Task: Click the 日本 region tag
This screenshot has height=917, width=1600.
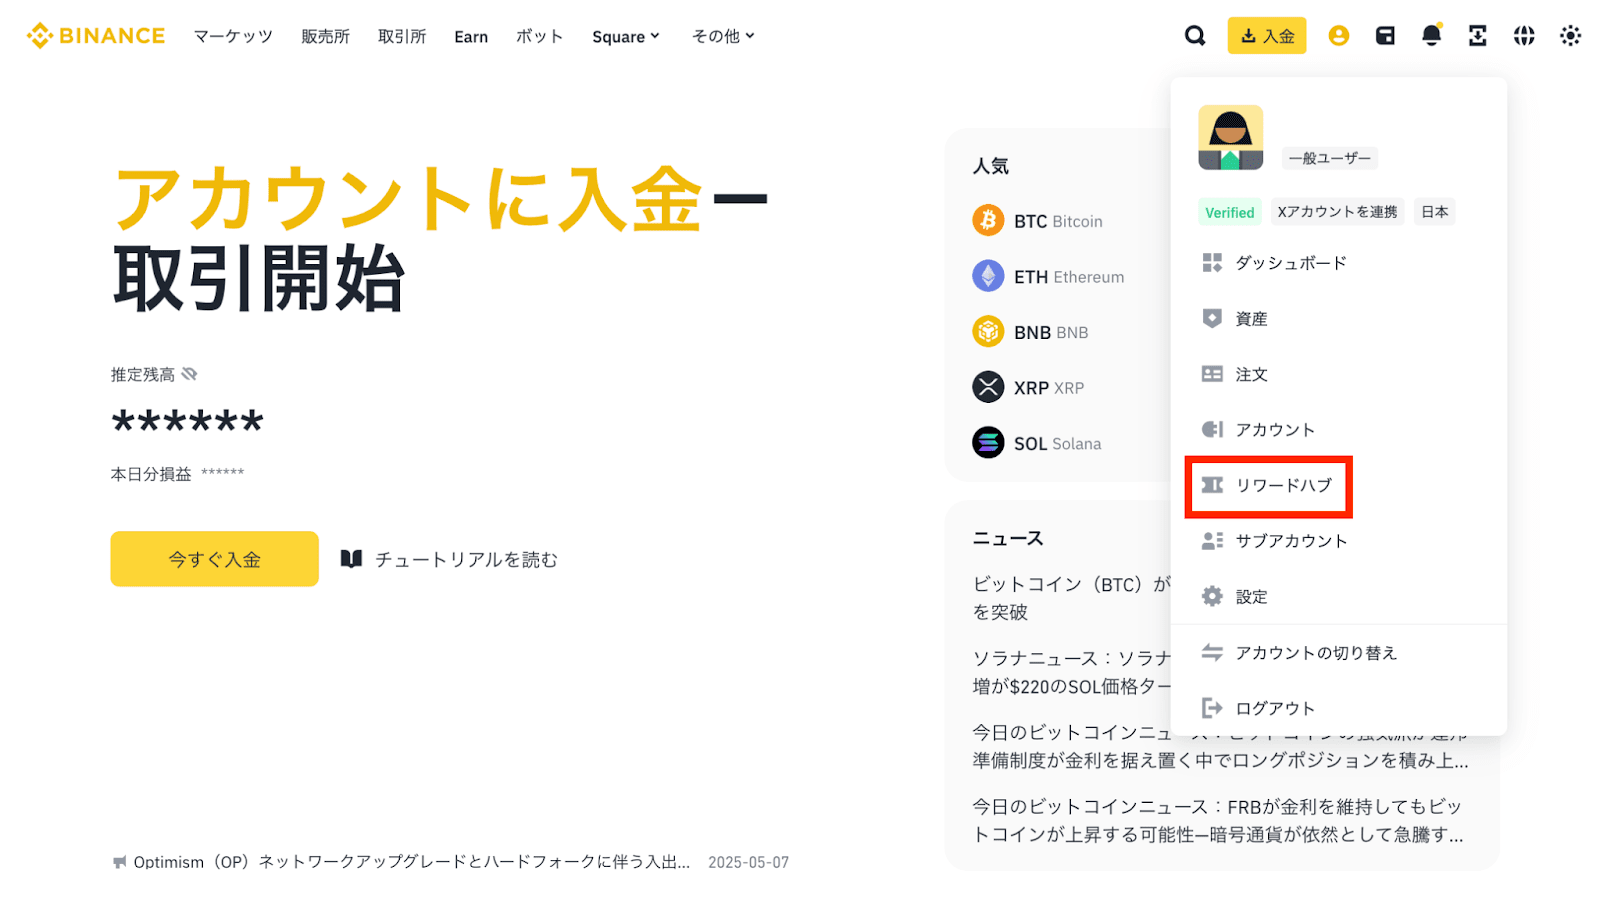Action: tap(1434, 212)
